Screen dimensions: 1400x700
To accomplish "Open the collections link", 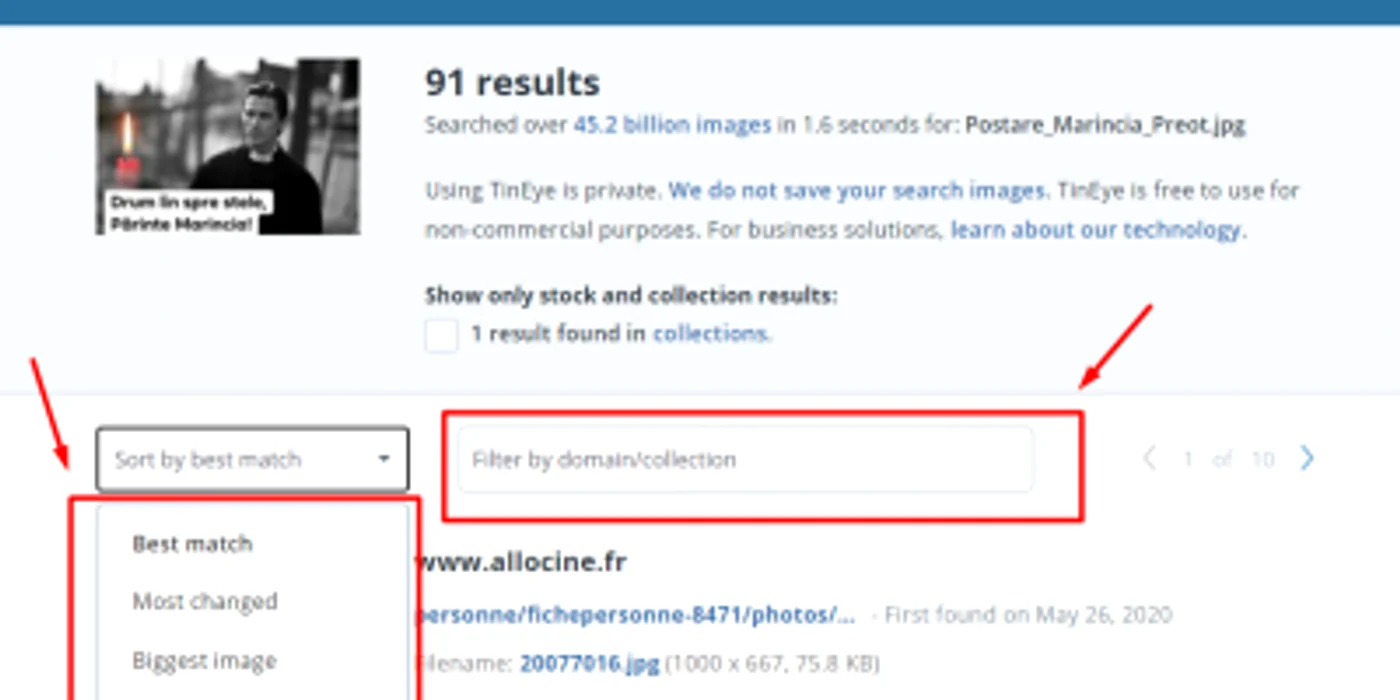I will click(711, 334).
